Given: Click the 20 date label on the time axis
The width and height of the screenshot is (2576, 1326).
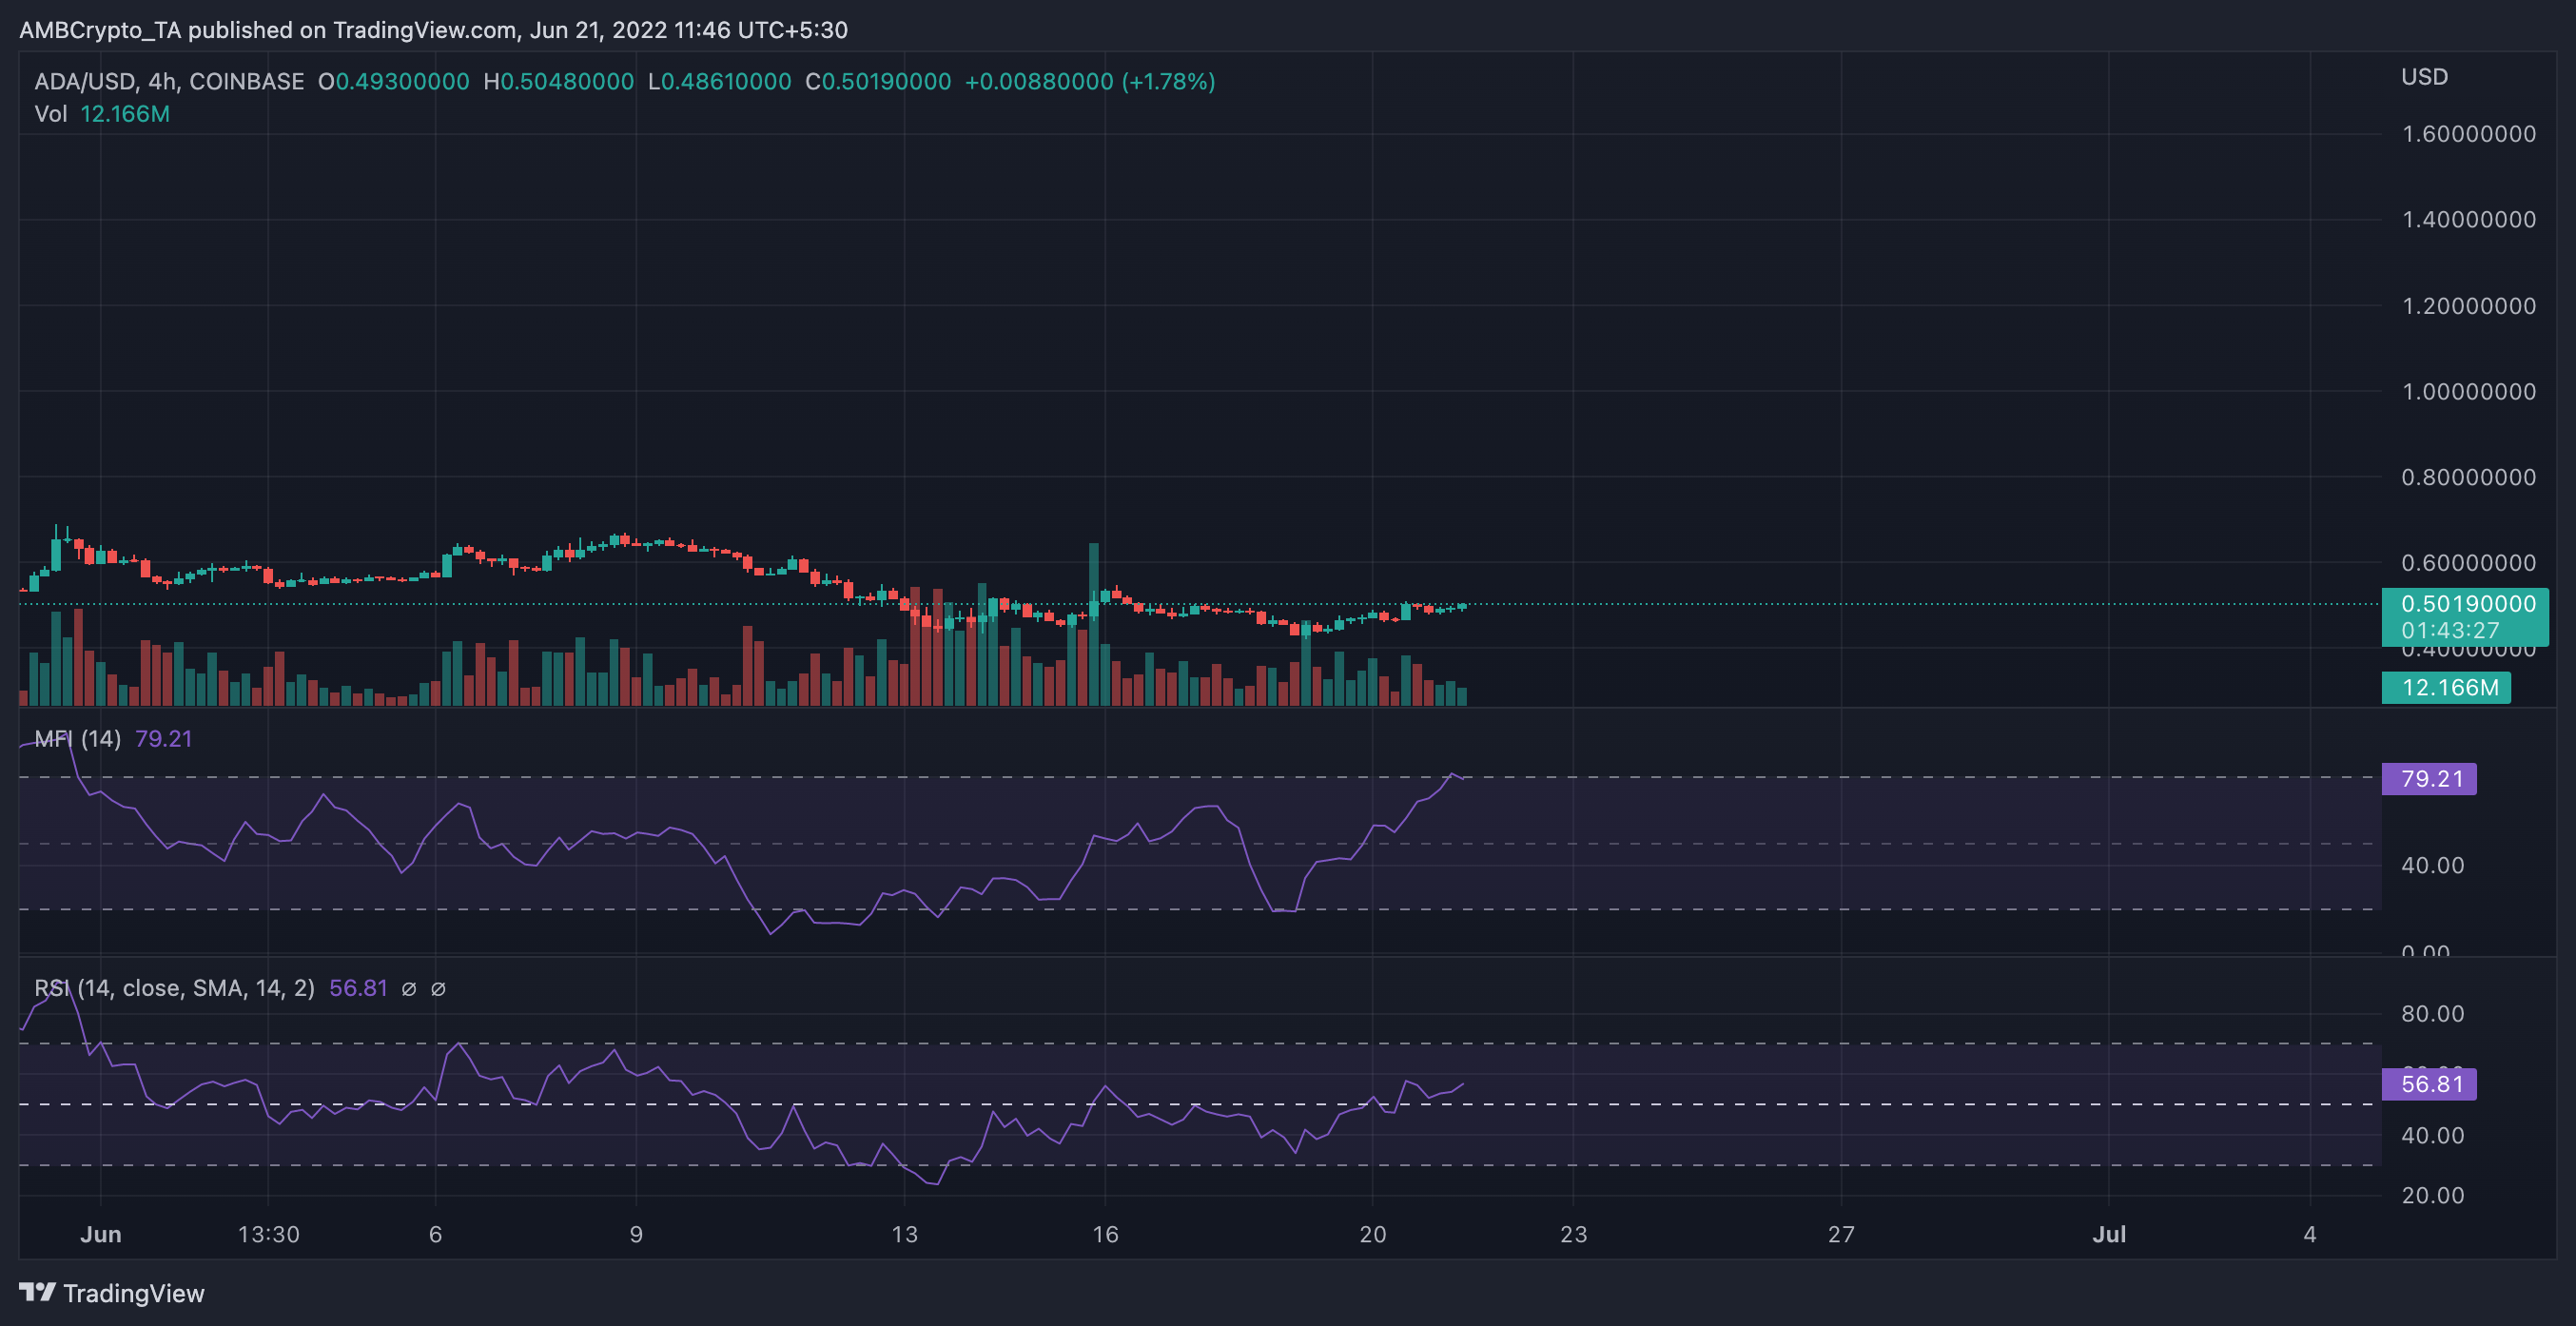Looking at the screenshot, I should (x=1373, y=1235).
